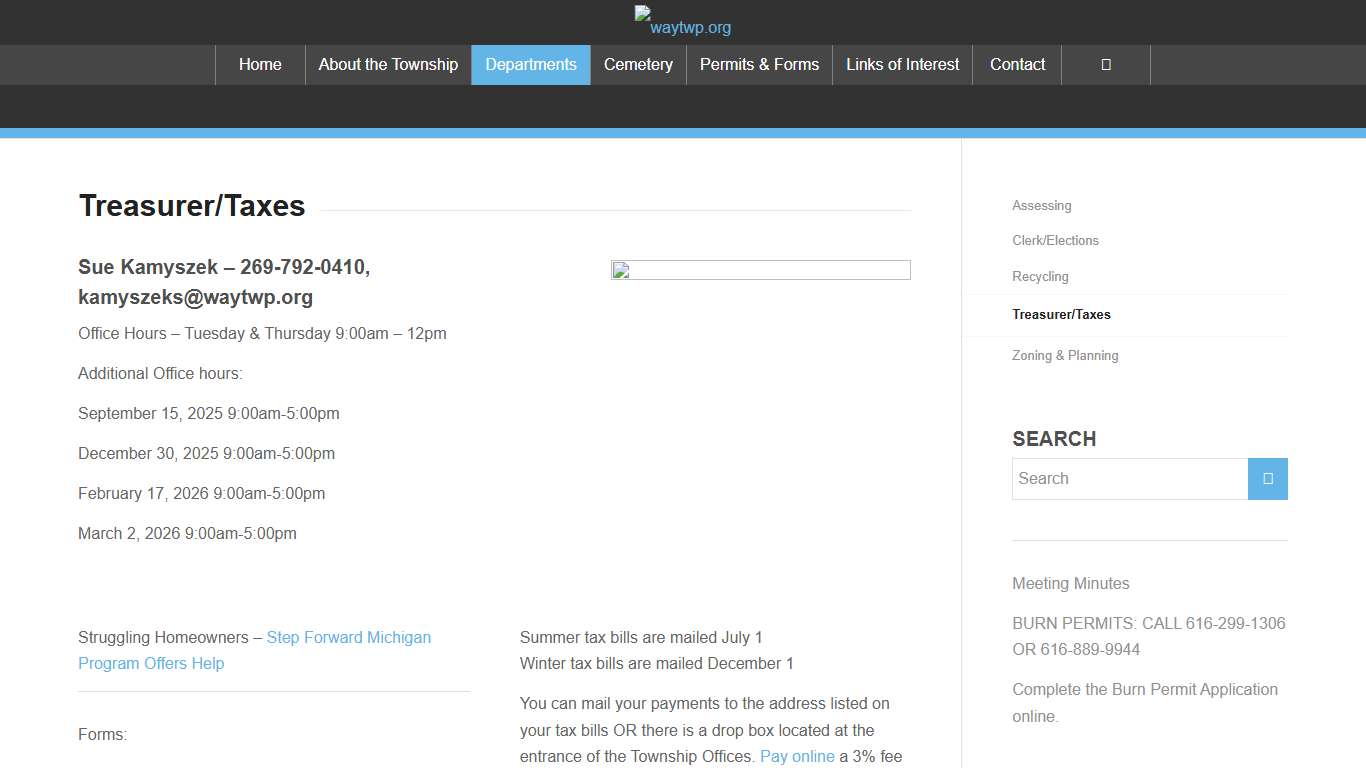
Task: Open Step Forward Michigan program link
Action: [348, 638]
